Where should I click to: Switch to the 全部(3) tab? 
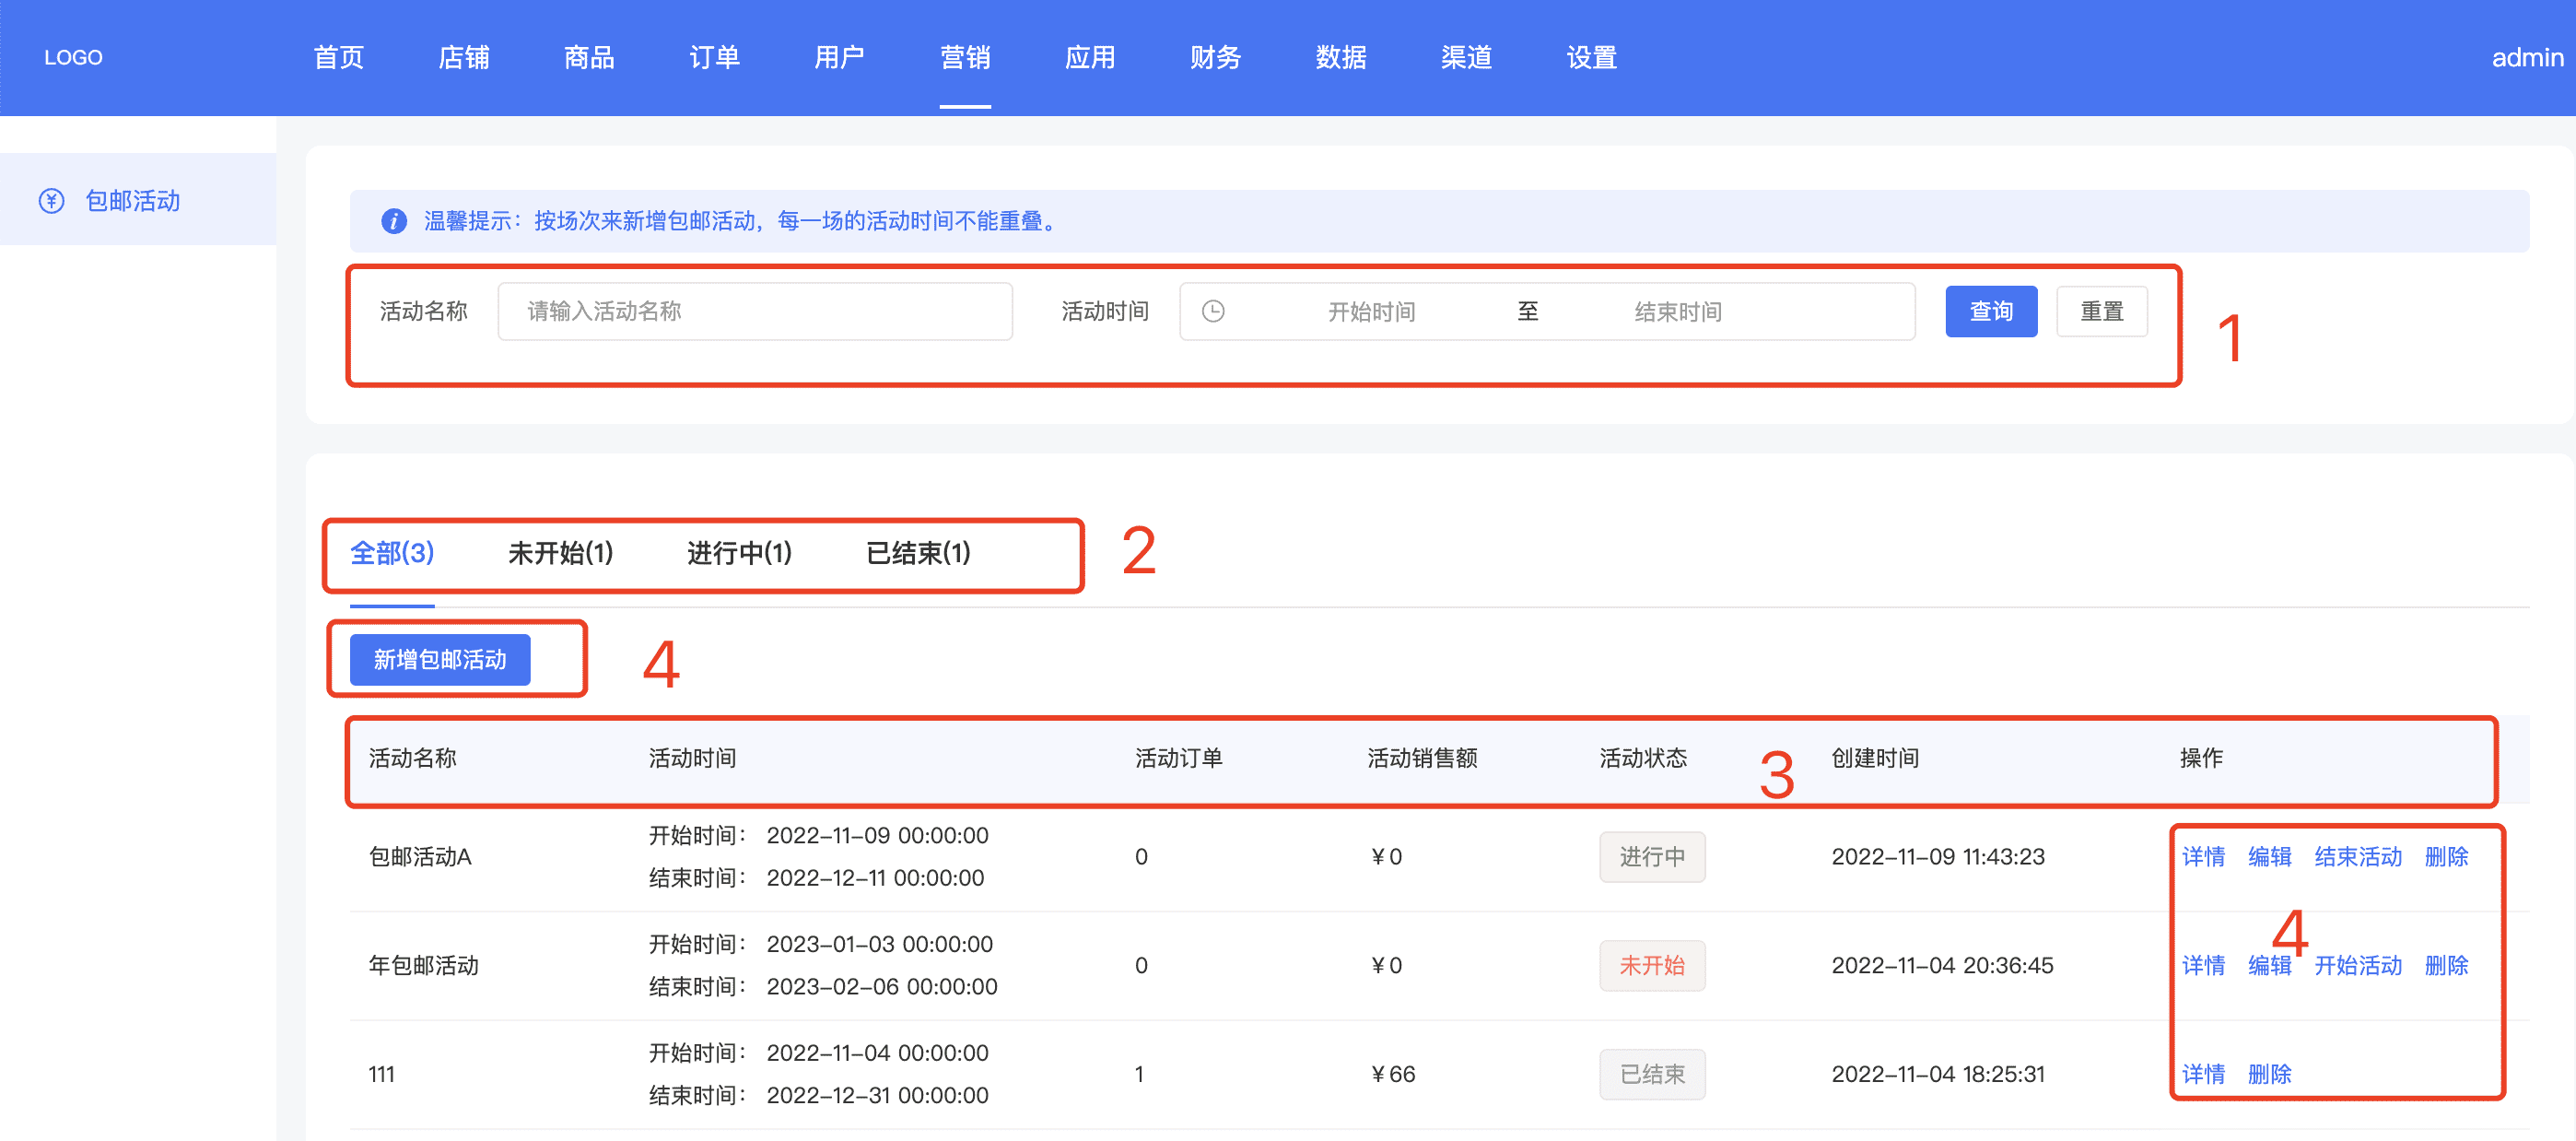point(392,553)
